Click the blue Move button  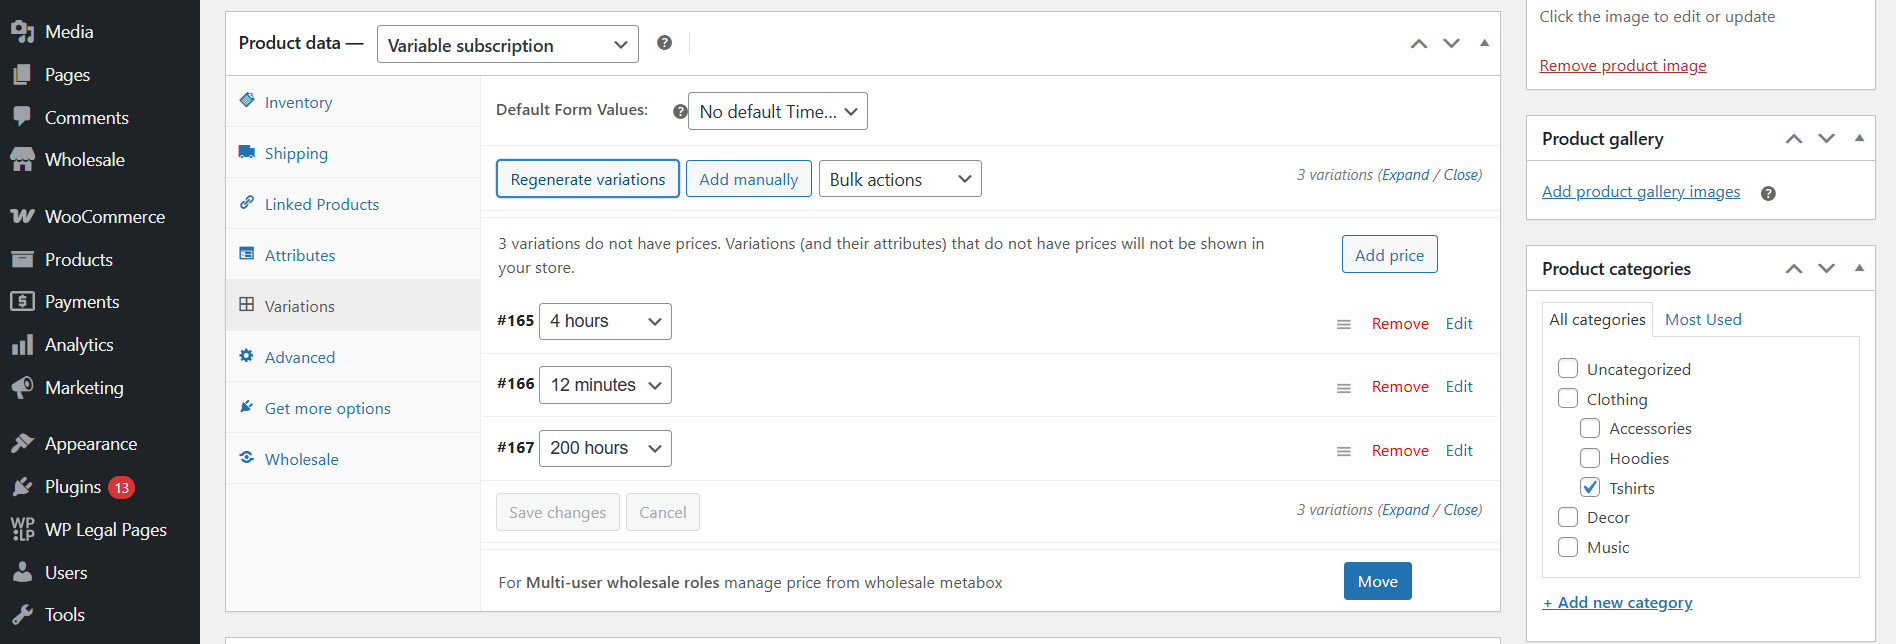(x=1377, y=582)
